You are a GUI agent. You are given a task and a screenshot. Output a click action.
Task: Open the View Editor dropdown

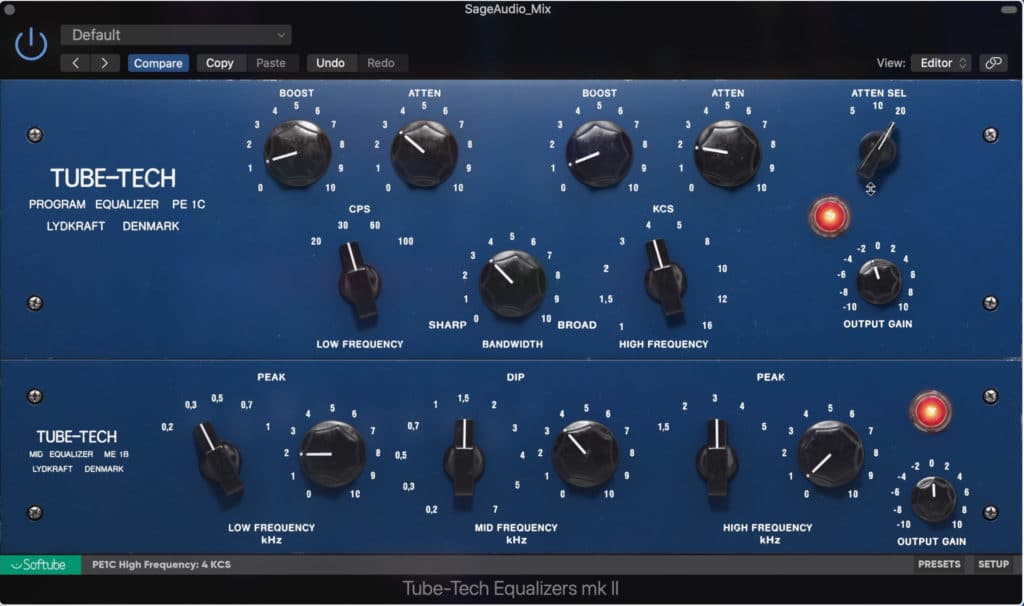coord(940,63)
